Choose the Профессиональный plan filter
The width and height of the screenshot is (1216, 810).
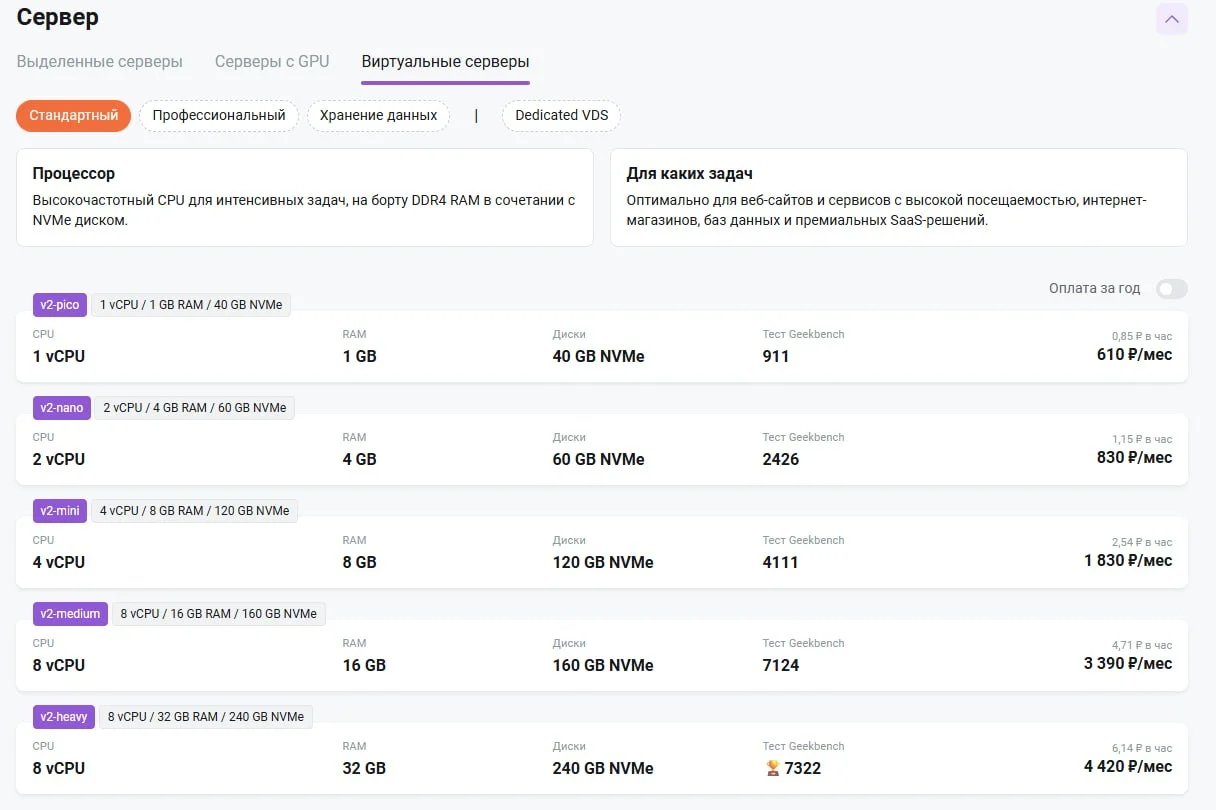point(219,115)
